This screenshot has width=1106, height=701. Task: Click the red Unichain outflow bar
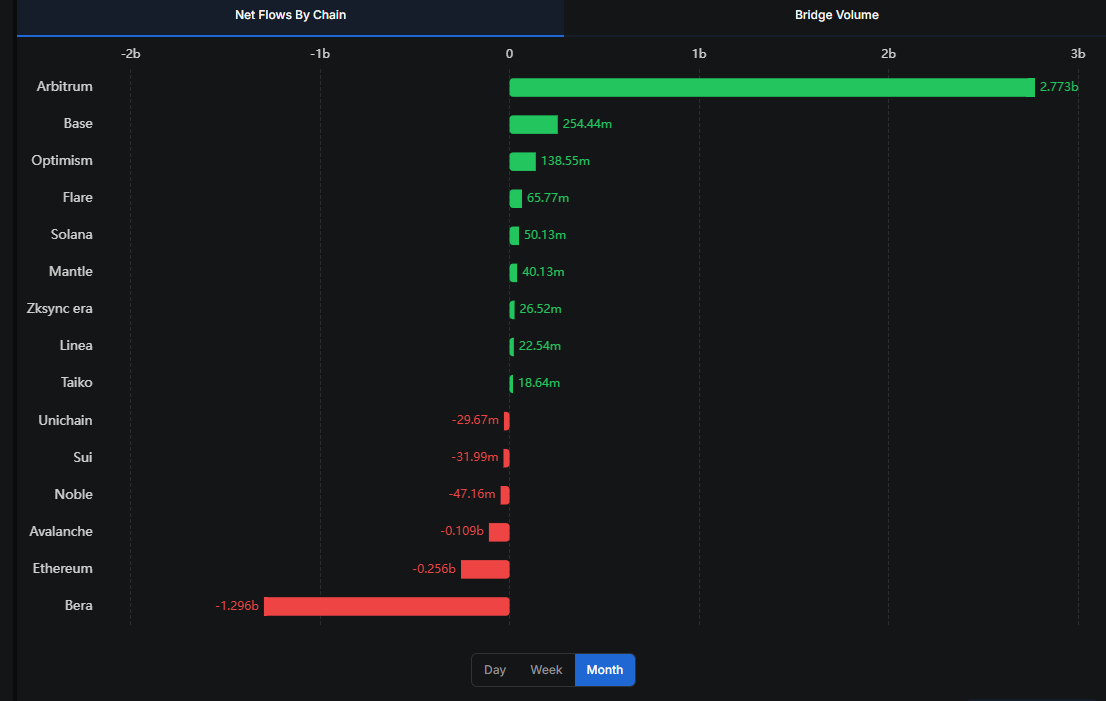coord(506,421)
